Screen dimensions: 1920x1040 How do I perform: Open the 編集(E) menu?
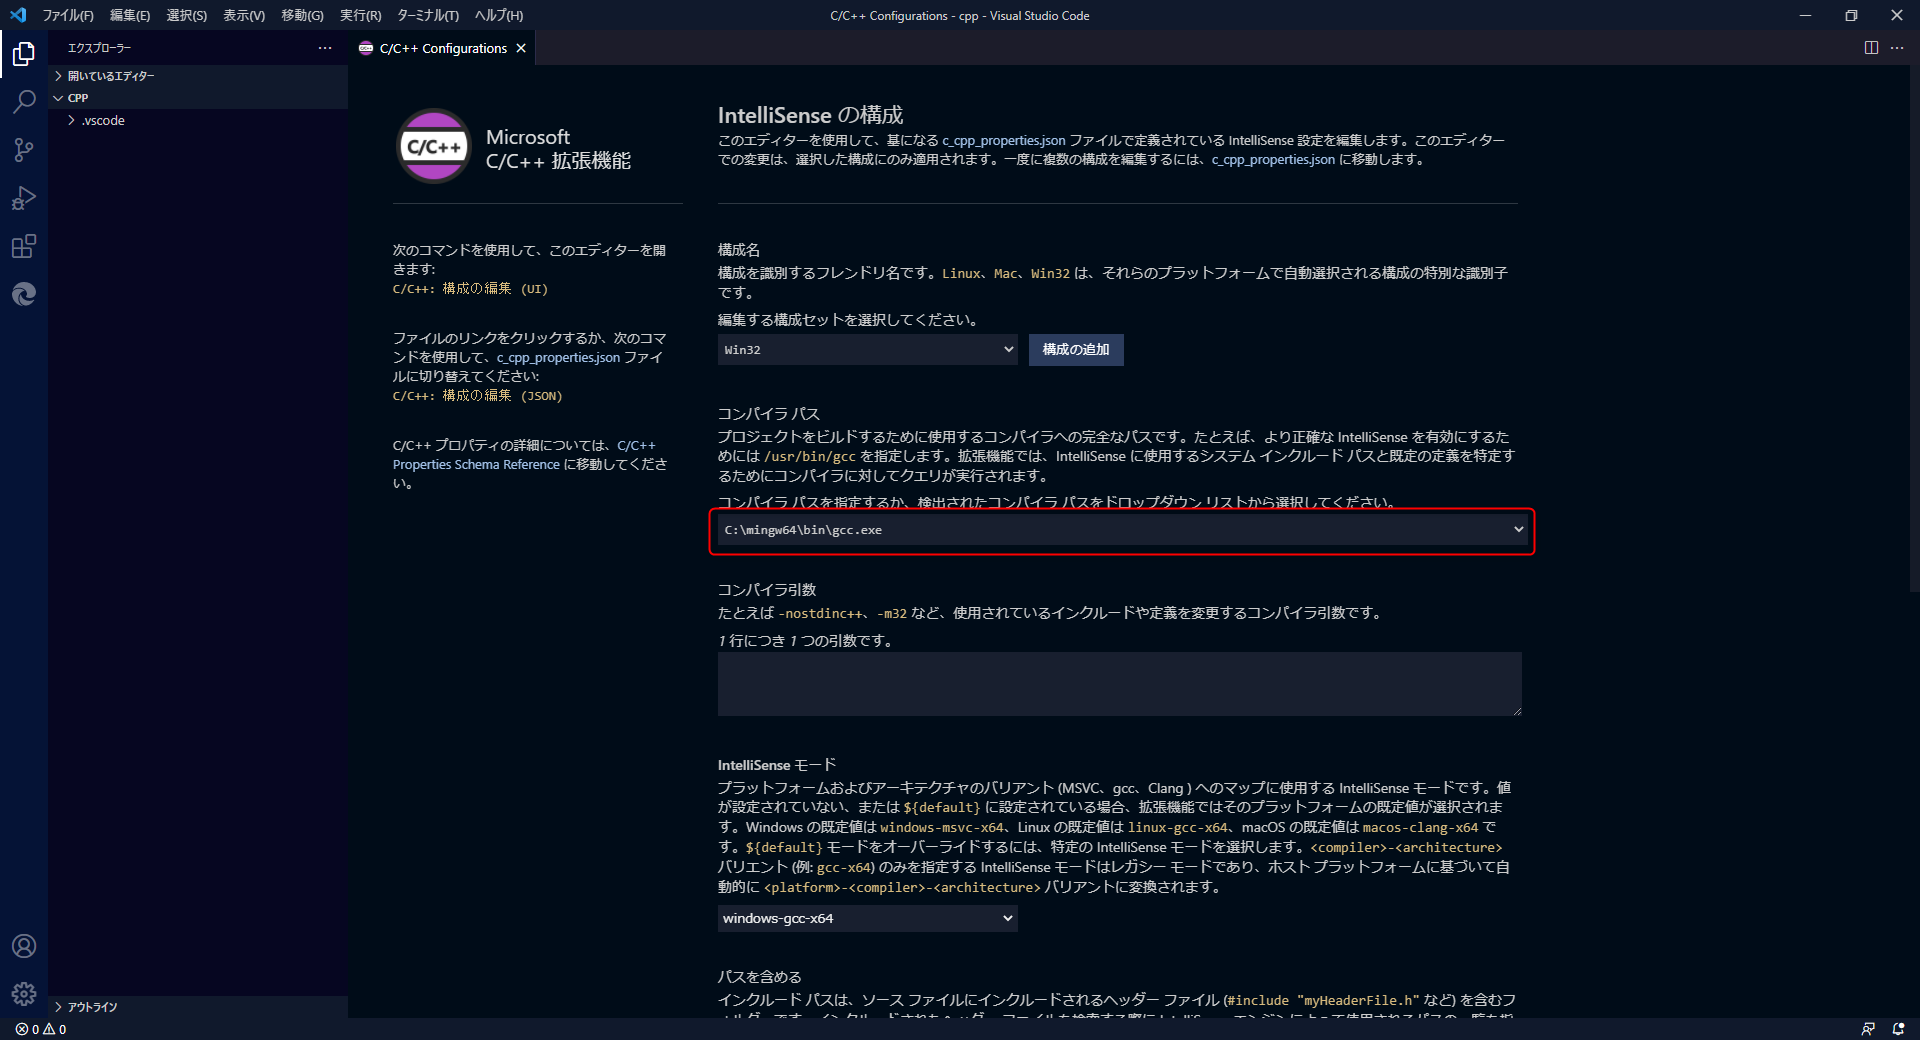[x=130, y=15]
